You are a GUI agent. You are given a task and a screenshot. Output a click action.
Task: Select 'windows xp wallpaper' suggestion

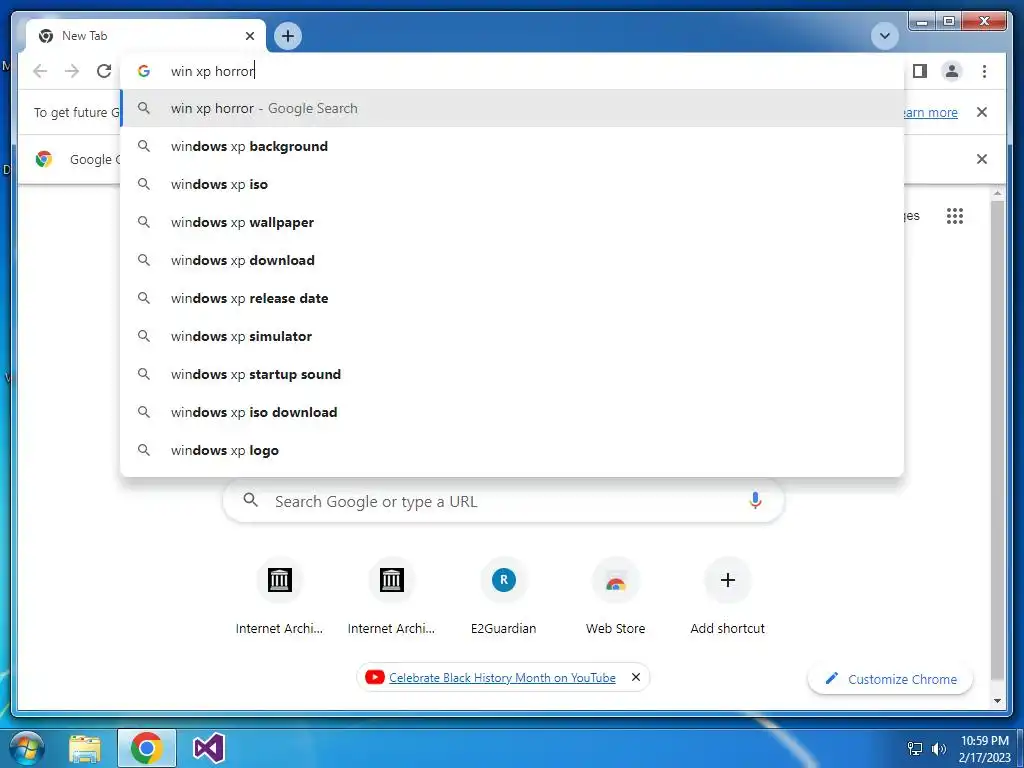click(x=513, y=222)
